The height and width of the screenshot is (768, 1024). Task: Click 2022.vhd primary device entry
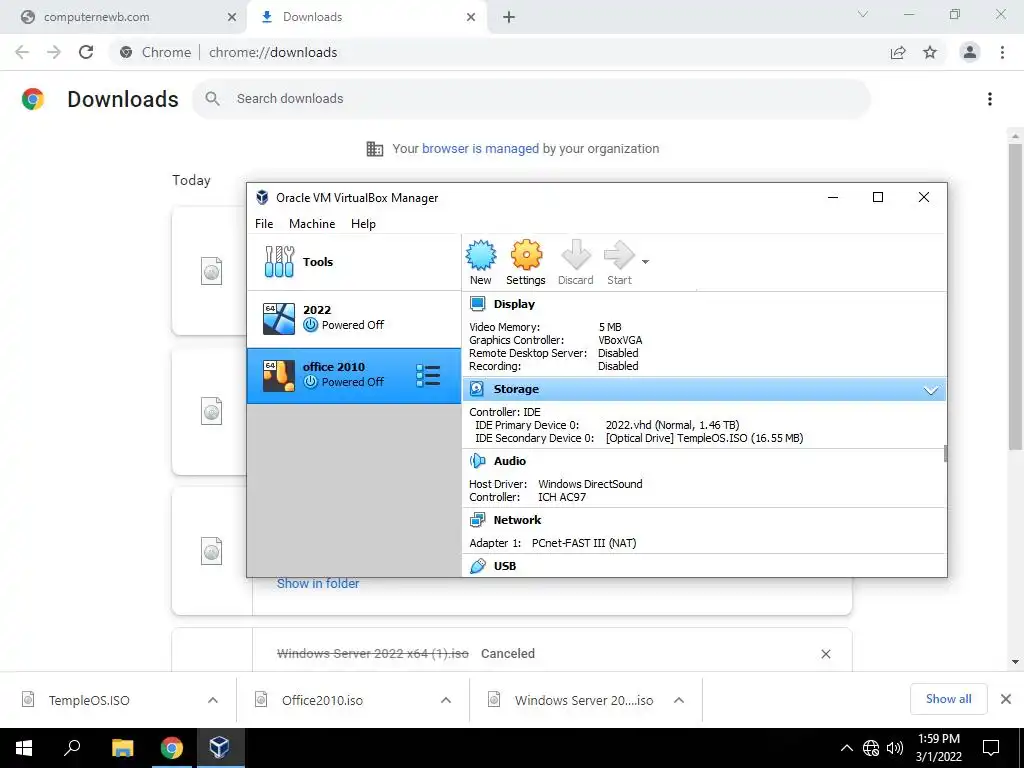pyautogui.click(x=672, y=425)
